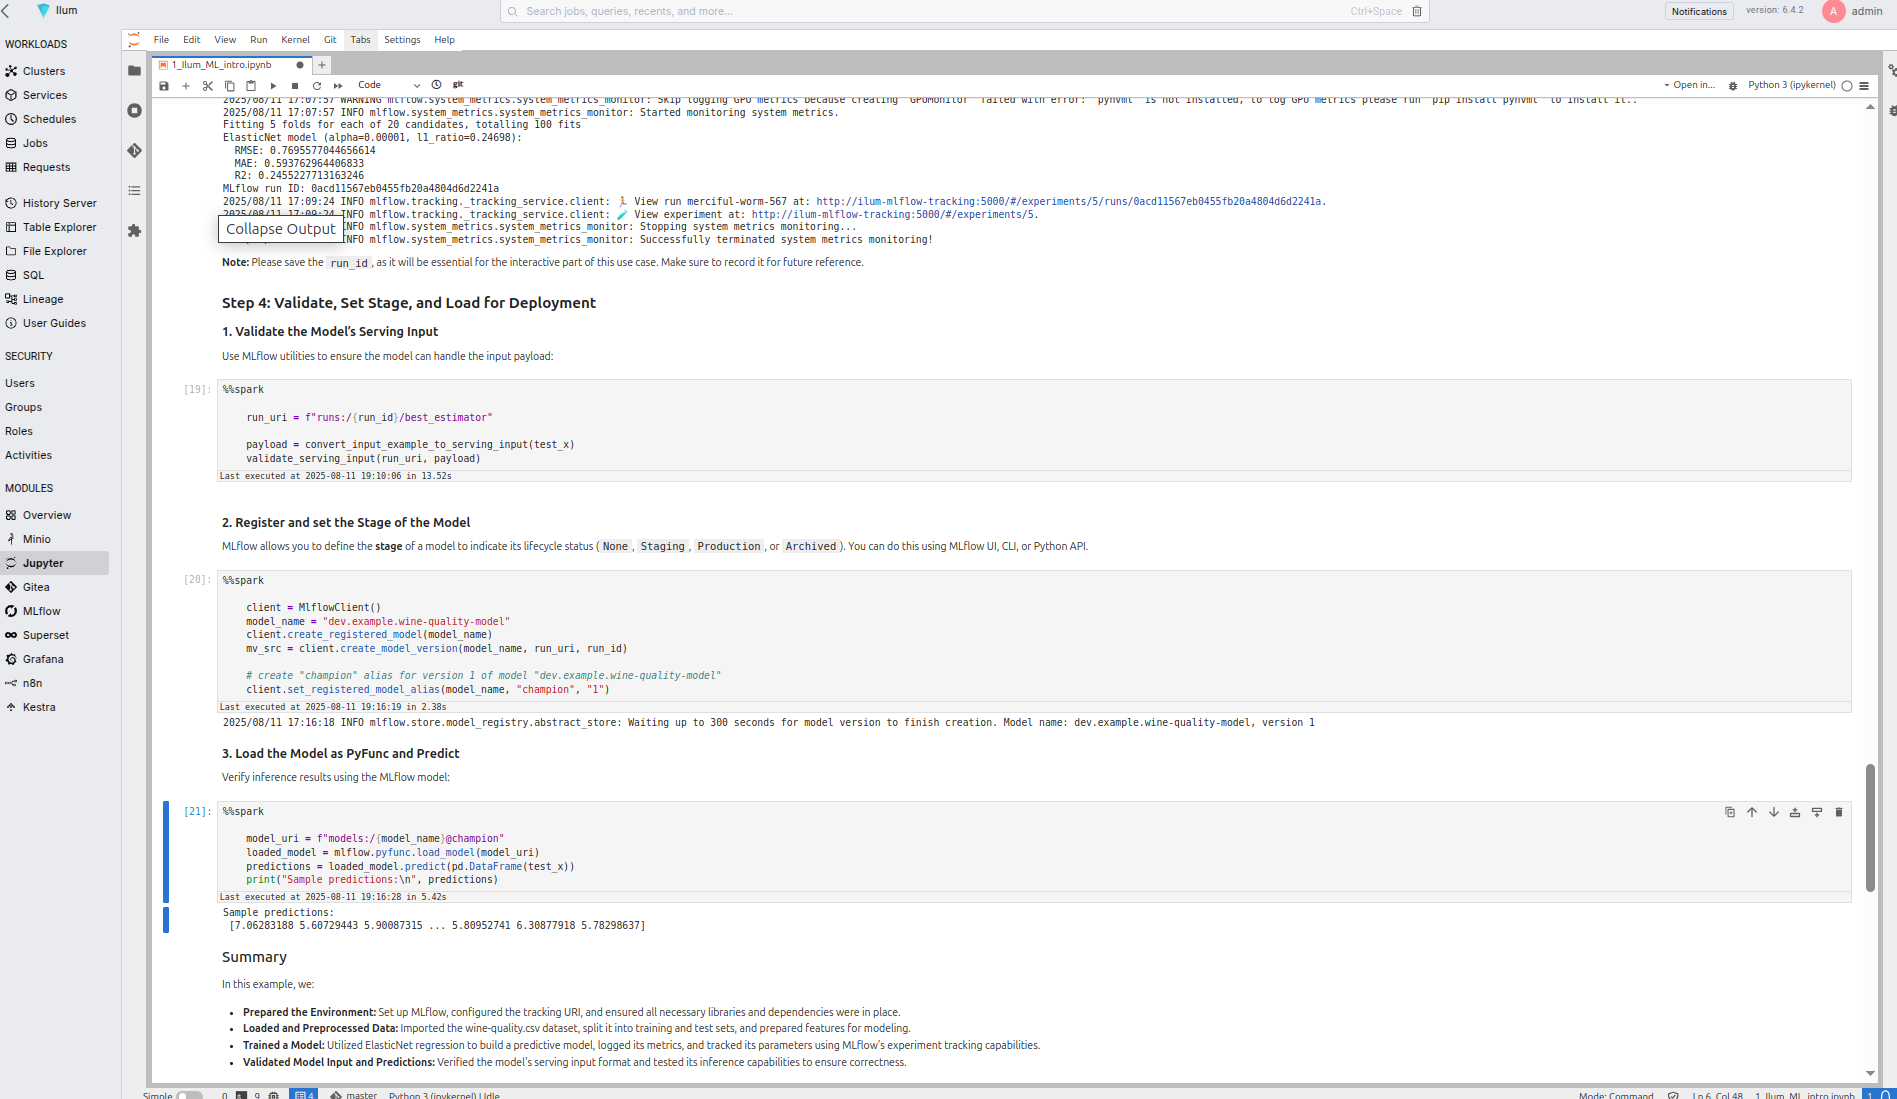This screenshot has height=1099, width=1897.
Task: Open the SQL section from the sidebar
Action: click(x=24, y=275)
